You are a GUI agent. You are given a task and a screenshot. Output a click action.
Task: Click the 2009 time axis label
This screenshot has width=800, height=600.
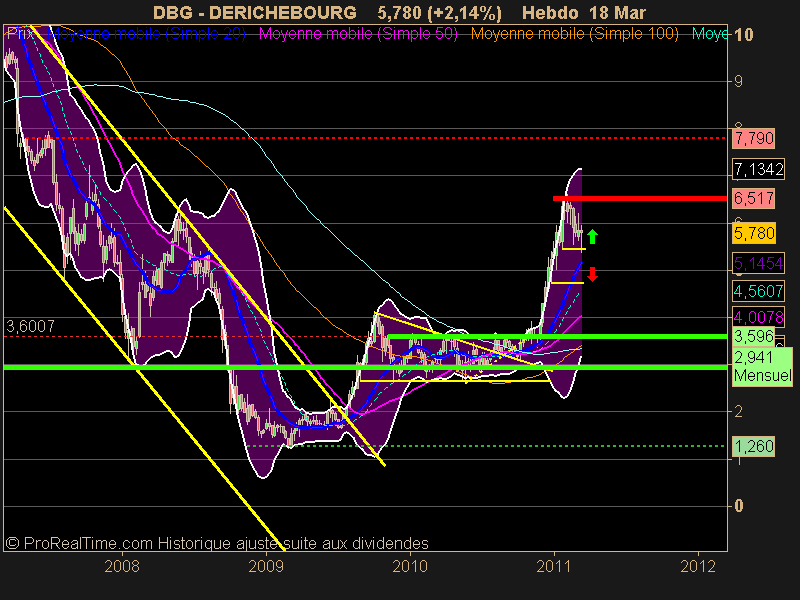[x=266, y=566]
